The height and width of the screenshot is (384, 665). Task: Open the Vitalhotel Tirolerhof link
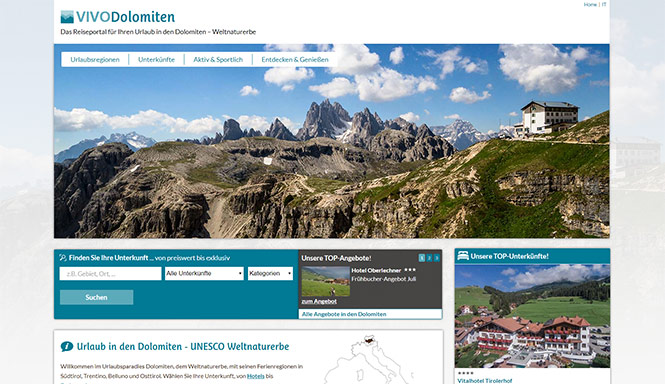pos(485,381)
